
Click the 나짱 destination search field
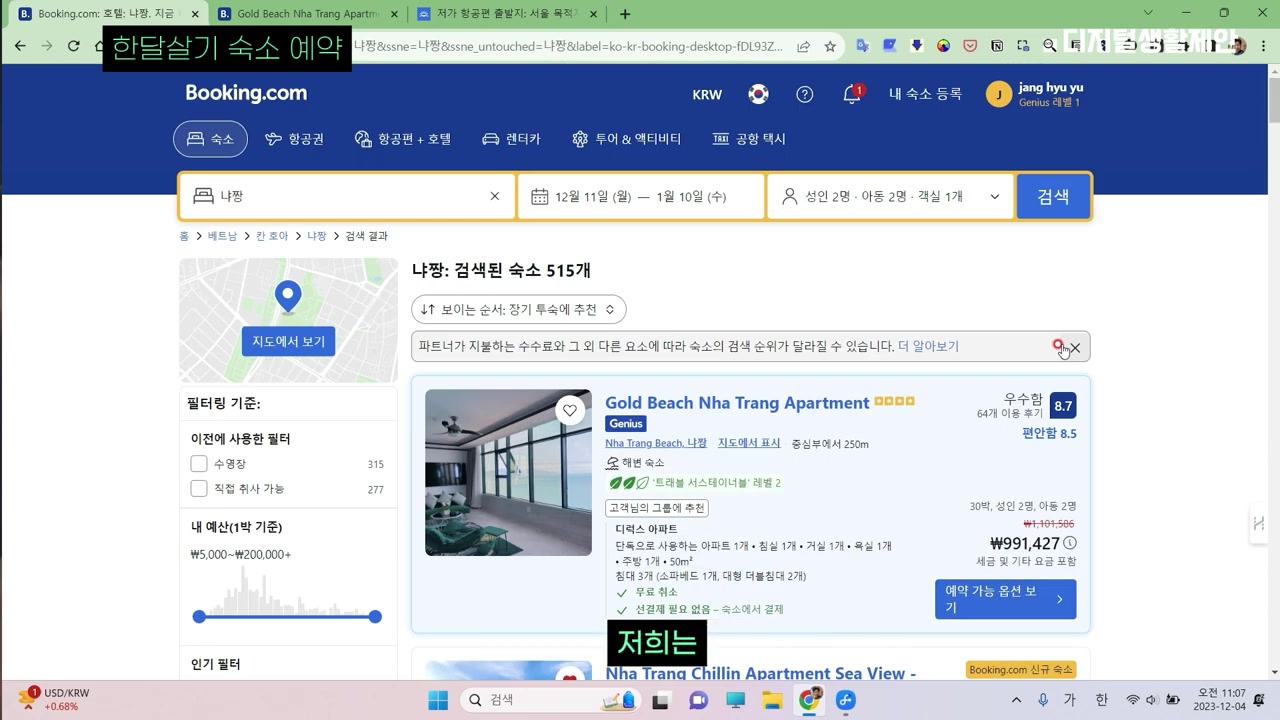(347, 196)
